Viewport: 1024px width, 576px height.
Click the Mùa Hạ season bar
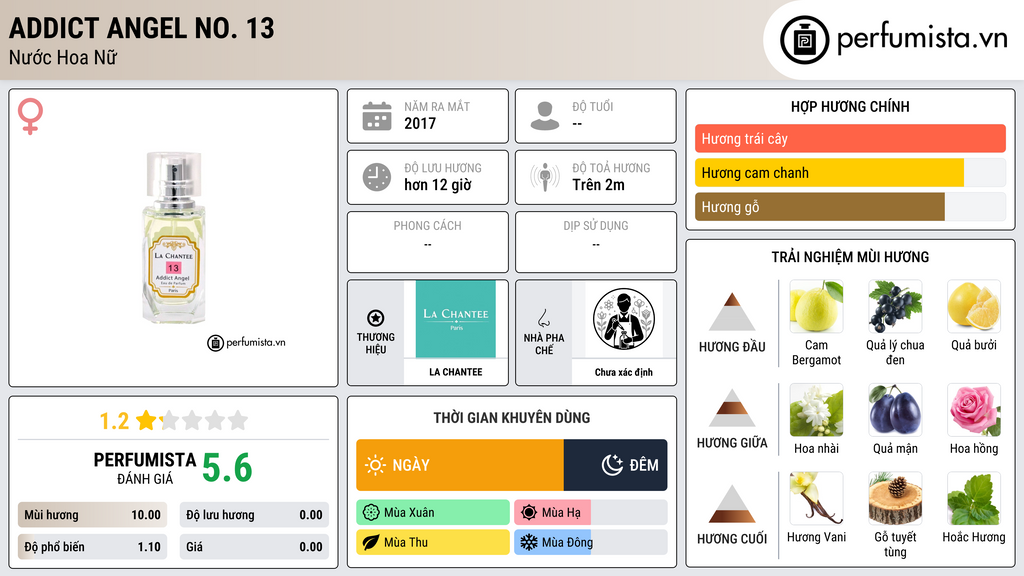pyautogui.click(x=591, y=513)
